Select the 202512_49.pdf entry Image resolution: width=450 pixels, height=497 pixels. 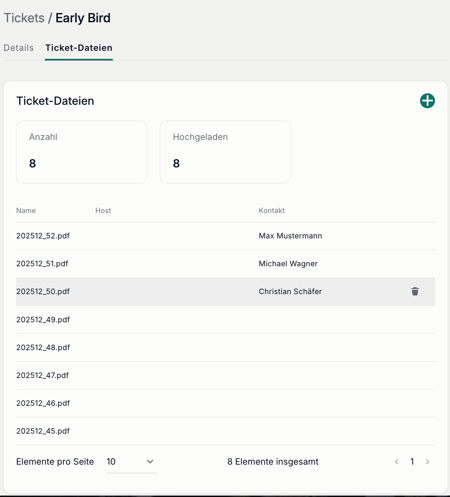(x=225, y=320)
